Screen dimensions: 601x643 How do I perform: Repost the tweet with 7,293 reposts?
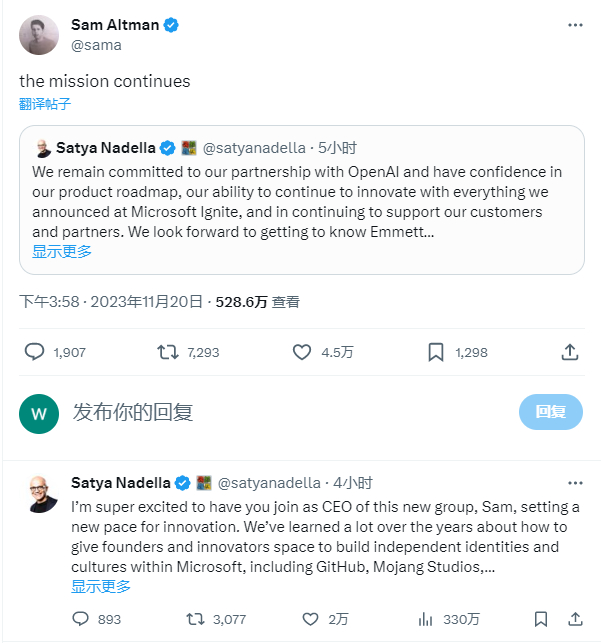(168, 352)
